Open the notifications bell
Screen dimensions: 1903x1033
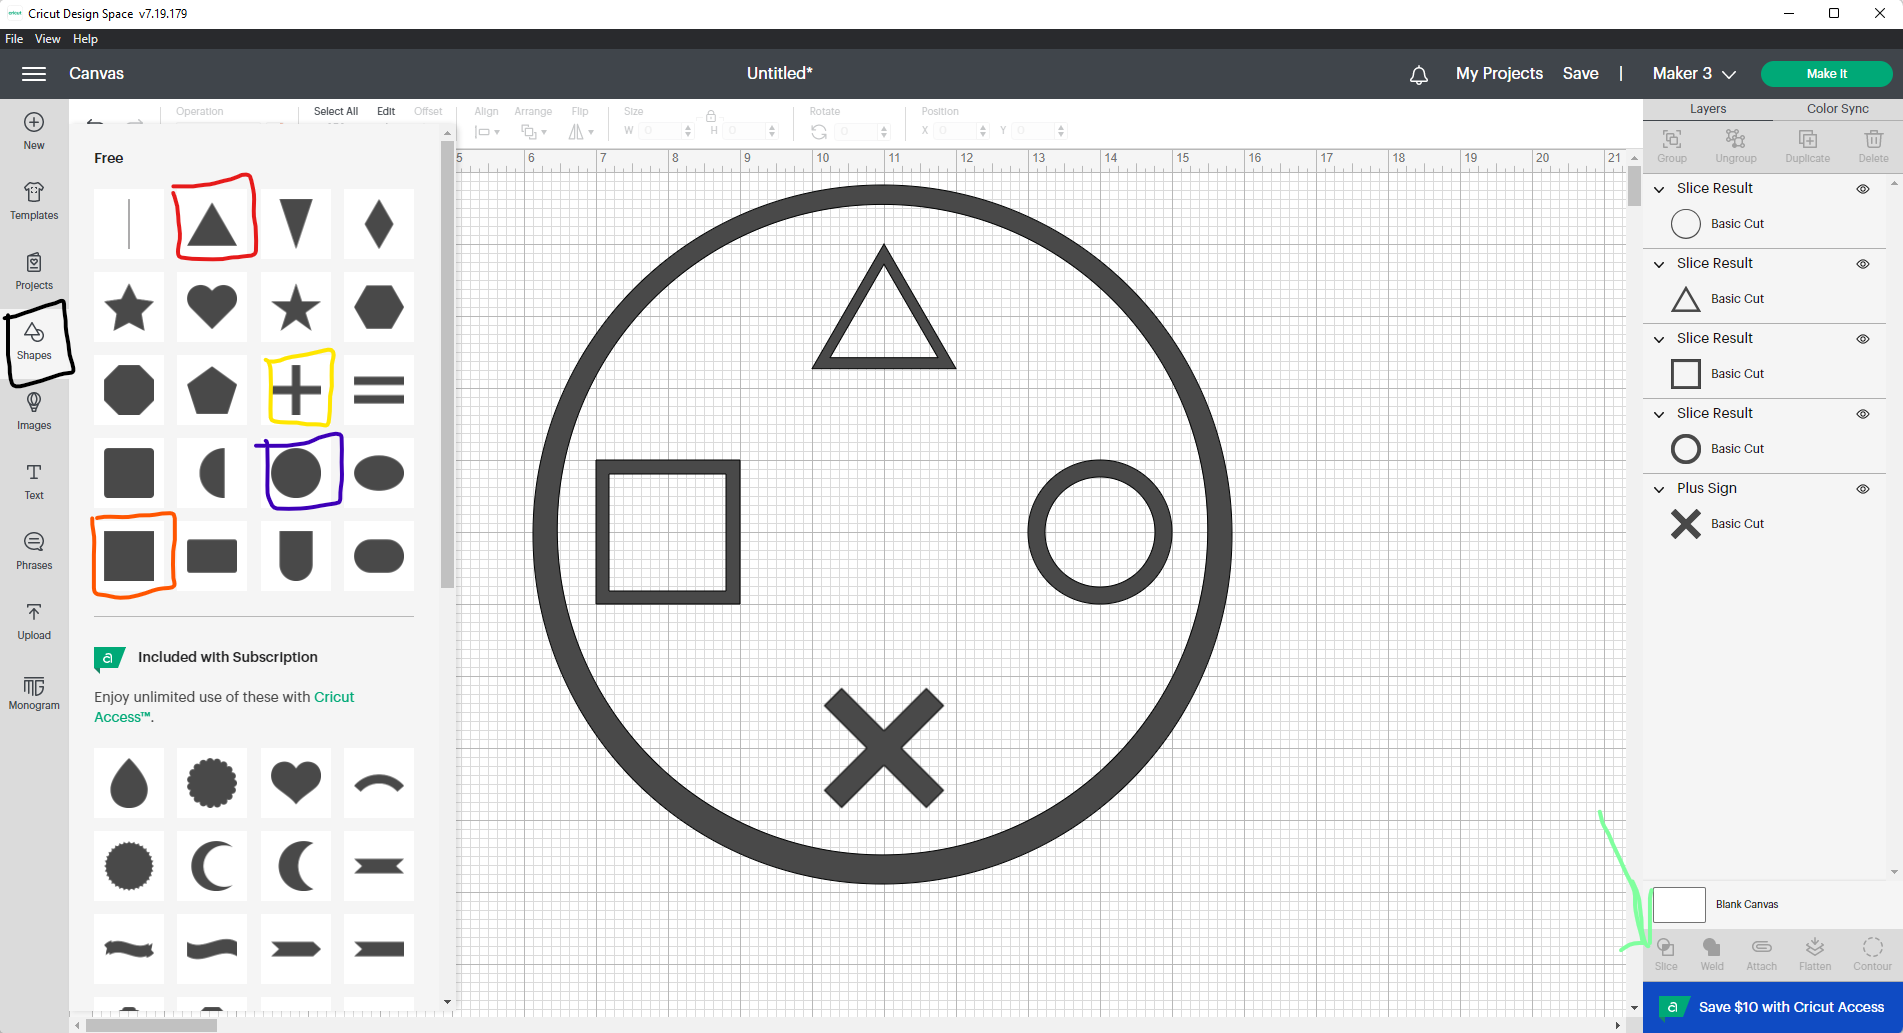(x=1418, y=74)
